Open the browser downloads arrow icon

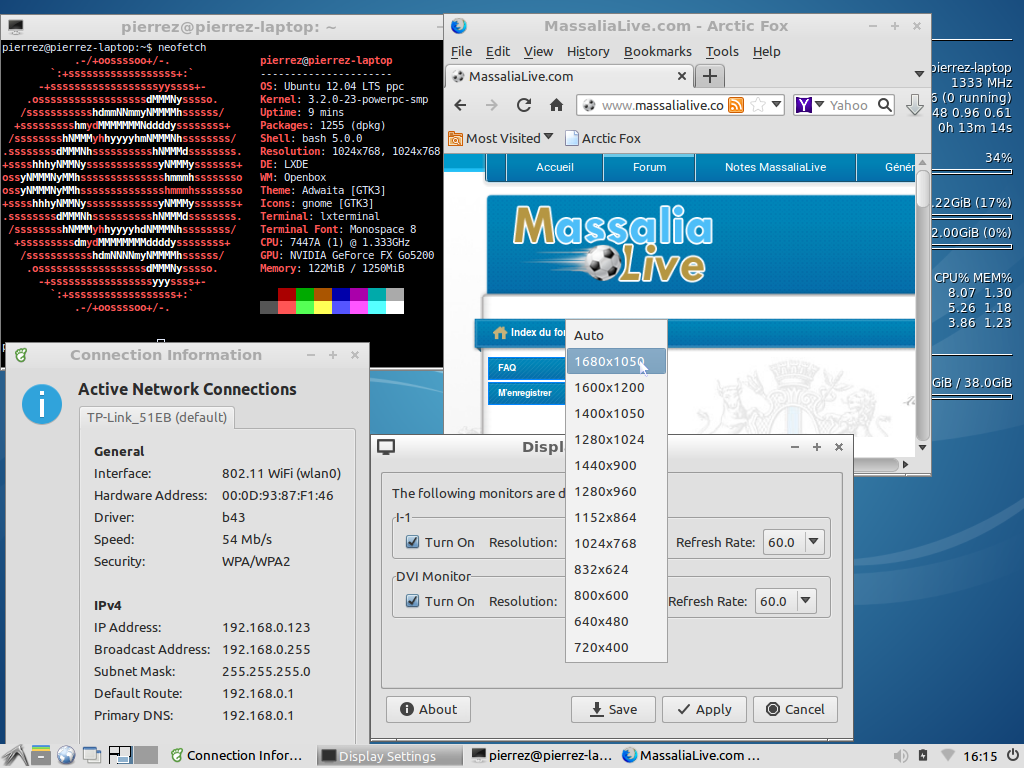914,105
